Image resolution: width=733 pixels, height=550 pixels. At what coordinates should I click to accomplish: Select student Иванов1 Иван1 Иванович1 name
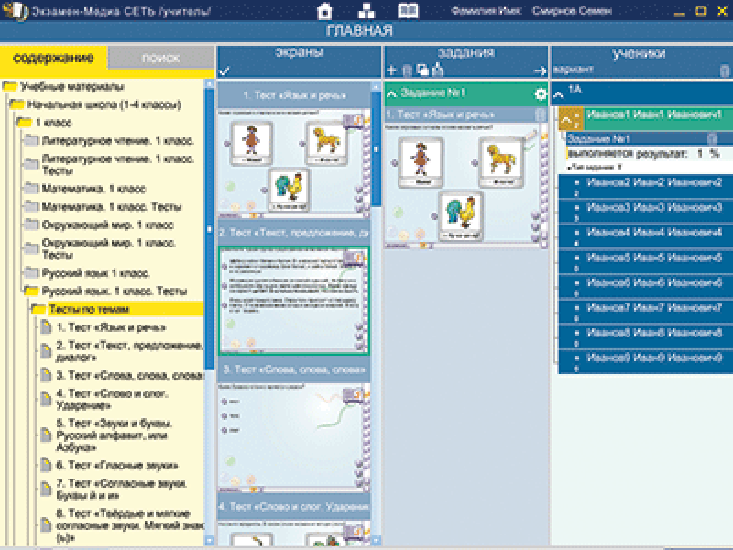pyautogui.click(x=654, y=114)
